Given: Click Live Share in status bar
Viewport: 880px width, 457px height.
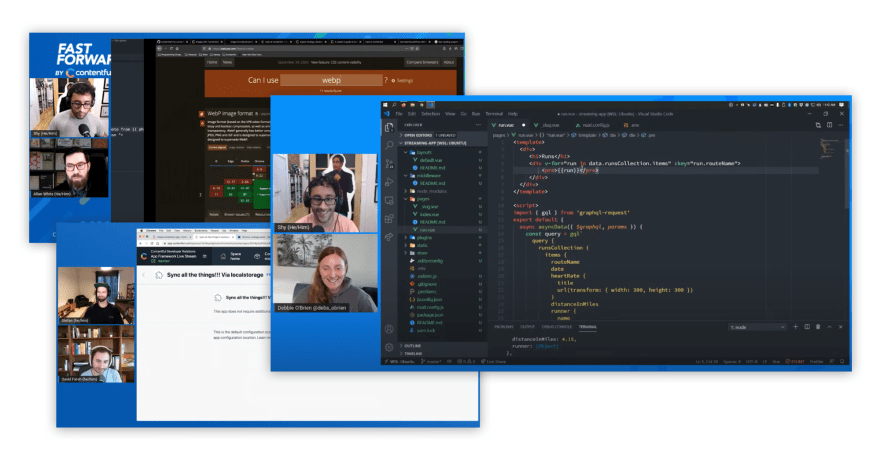Looking at the screenshot, I should click(x=493, y=362).
